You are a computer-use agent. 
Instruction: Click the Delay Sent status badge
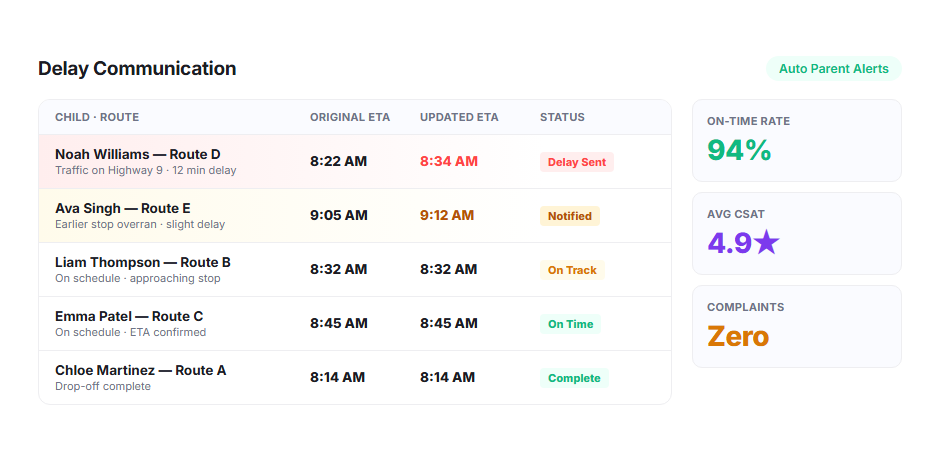(x=577, y=162)
